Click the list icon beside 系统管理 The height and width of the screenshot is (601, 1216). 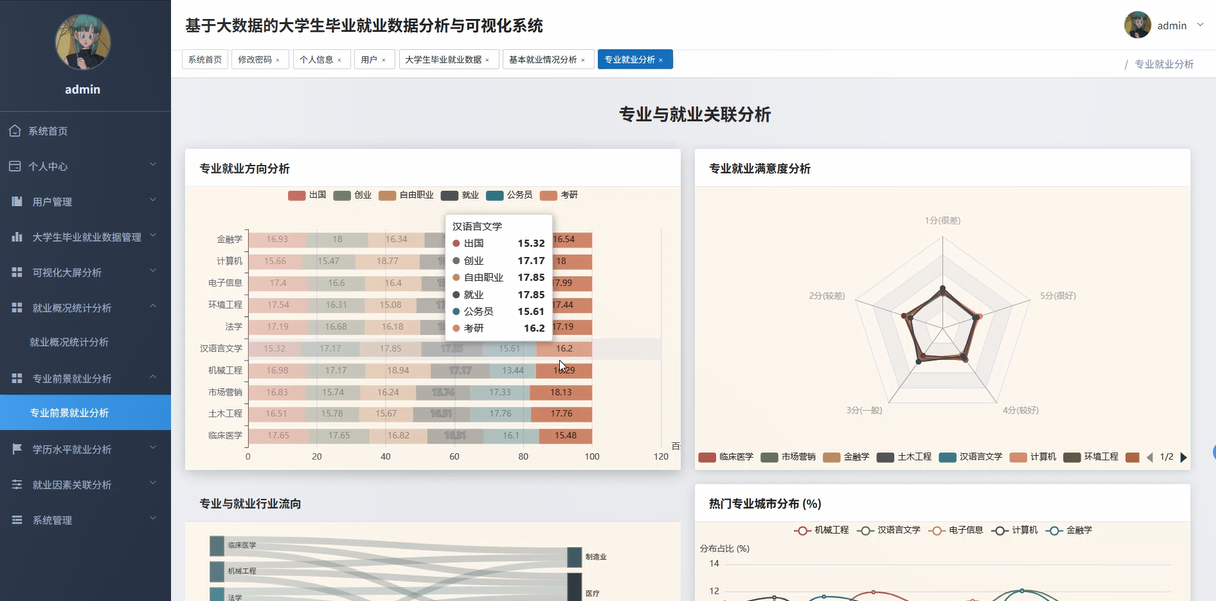click(x=17, y=520)
